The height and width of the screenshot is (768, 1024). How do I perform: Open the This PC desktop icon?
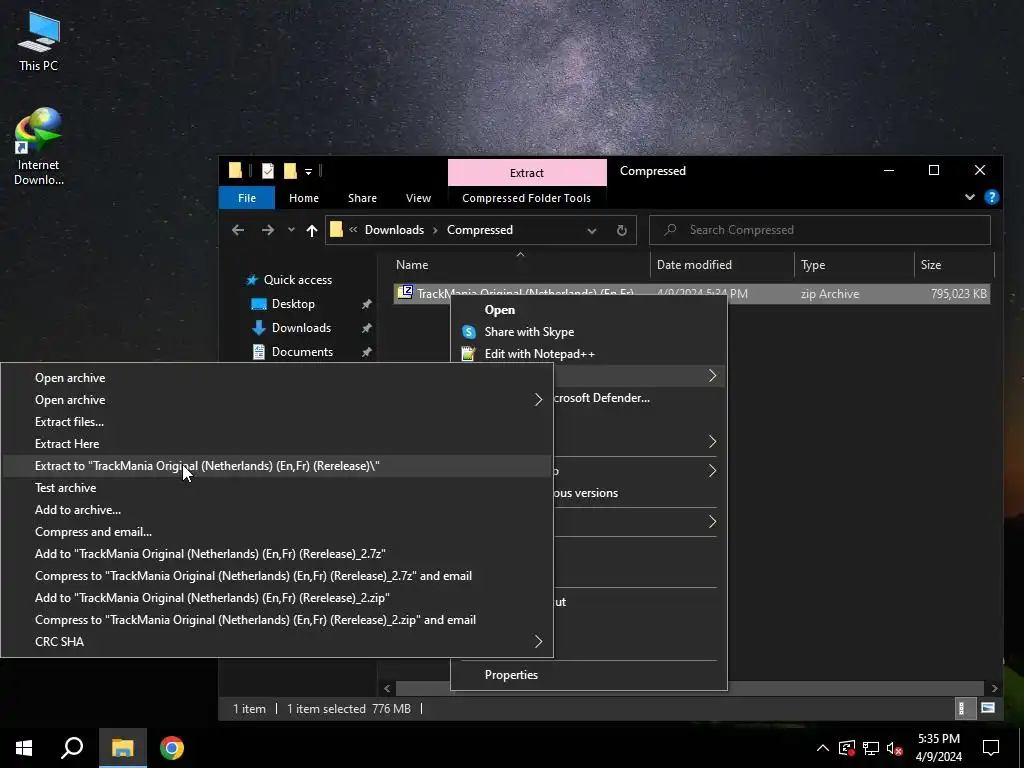point(39,41)
